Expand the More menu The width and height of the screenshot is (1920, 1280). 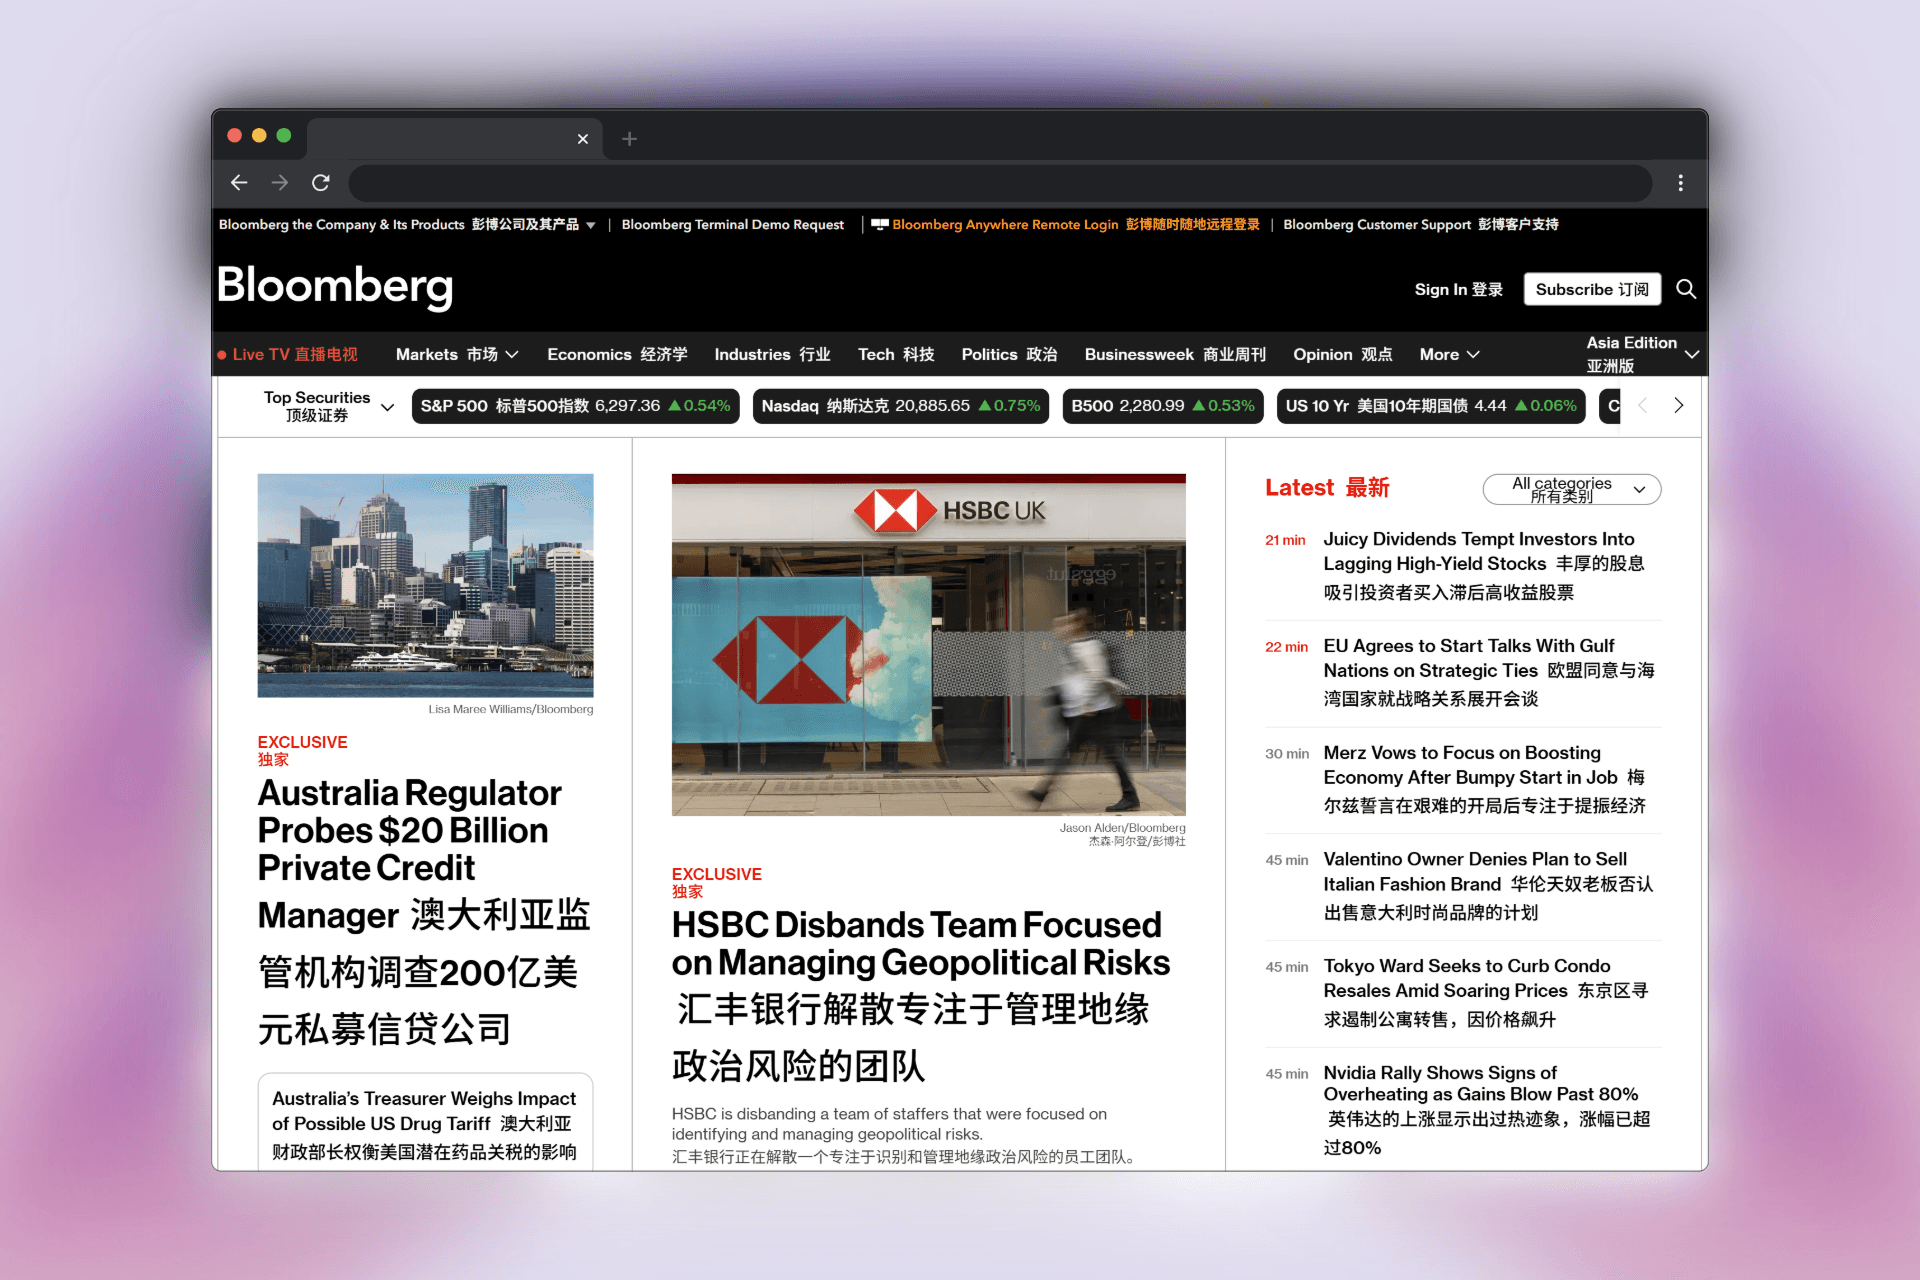coord(1449,355)
